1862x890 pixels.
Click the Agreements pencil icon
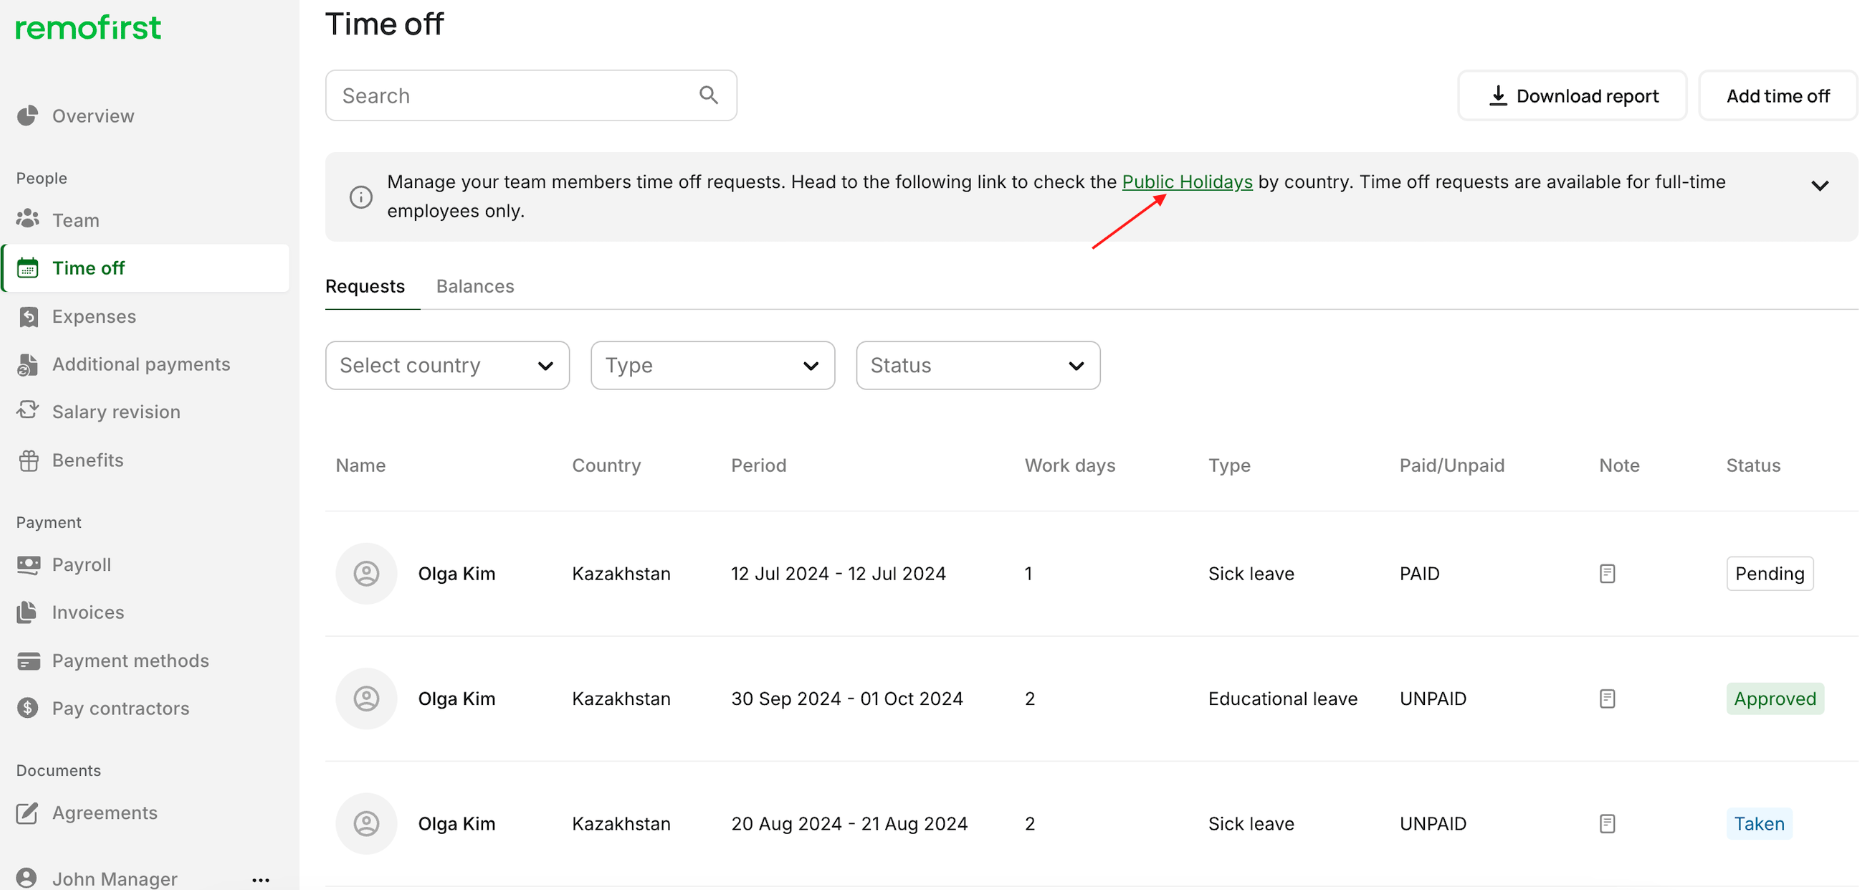(x=28, y=813)
